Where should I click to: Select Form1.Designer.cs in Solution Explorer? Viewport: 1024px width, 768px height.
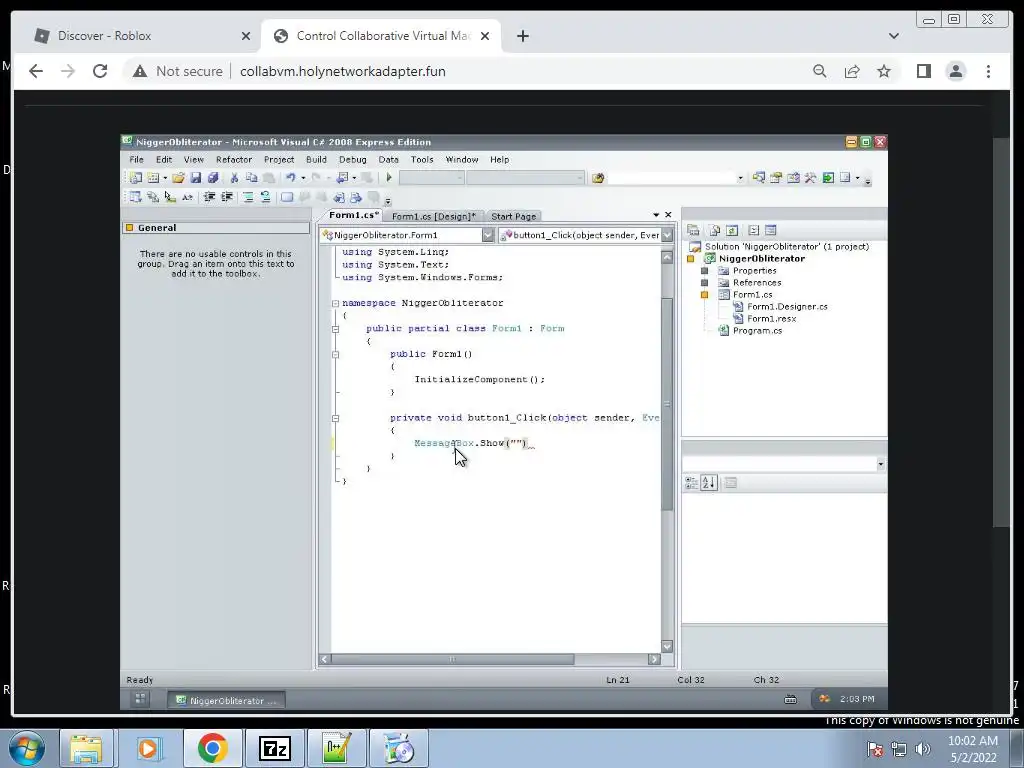coord(787,307)
